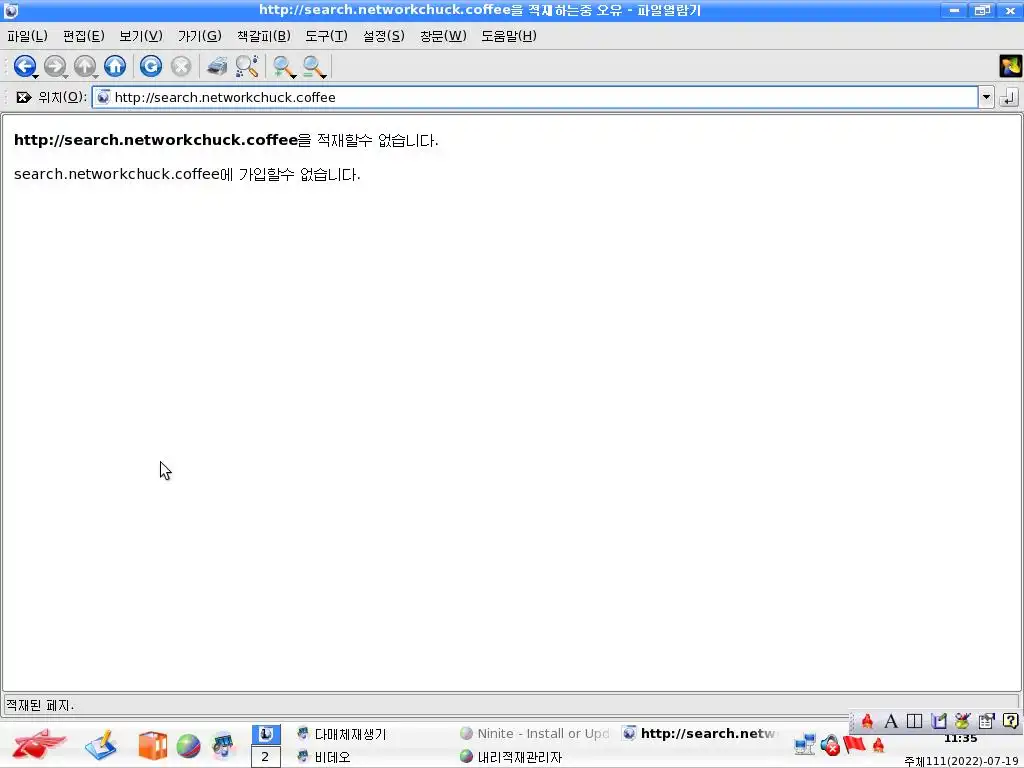Click the 가입할수 없습니다 error line
This screenshot has height=768, width=1024.
(187, 174)
